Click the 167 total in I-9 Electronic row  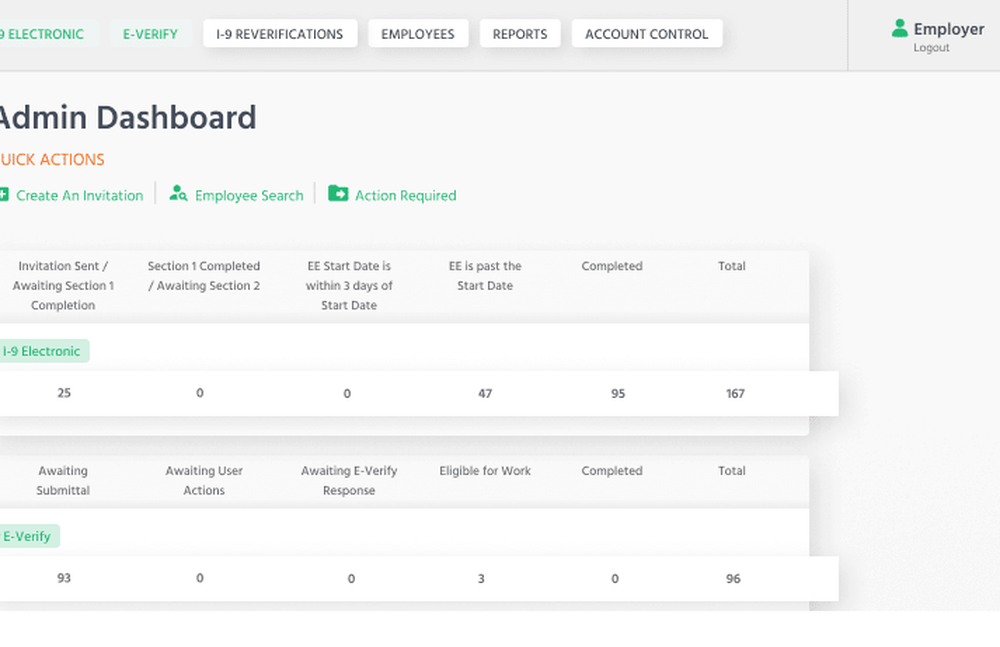(x=735, y=394)
